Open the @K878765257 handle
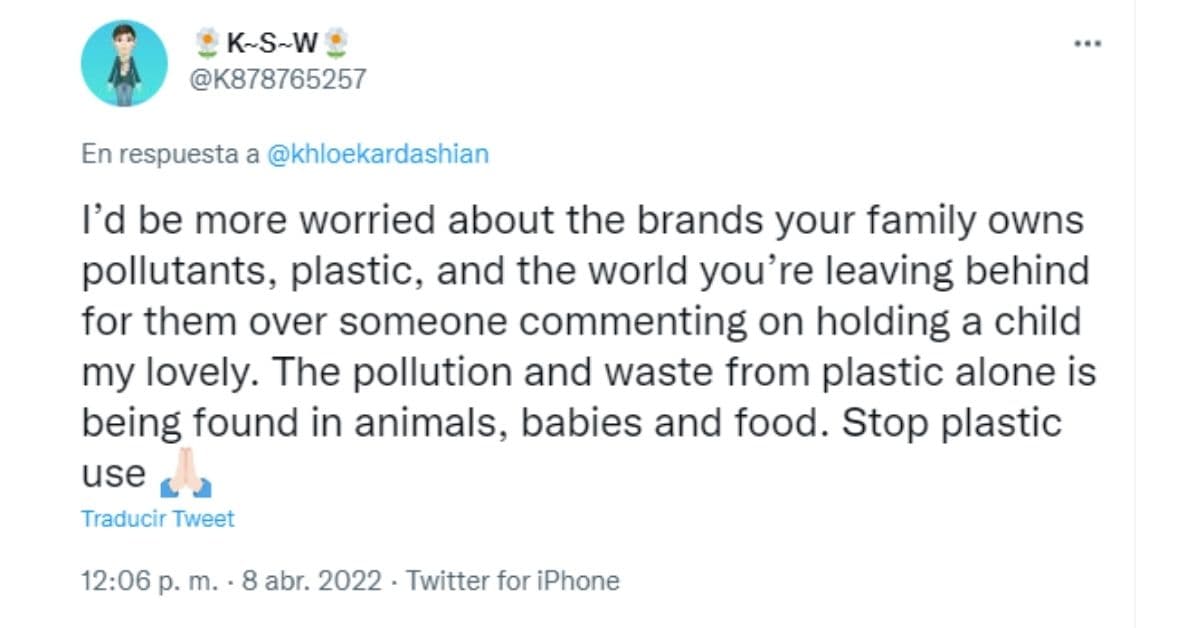 (x=278, y=79)
